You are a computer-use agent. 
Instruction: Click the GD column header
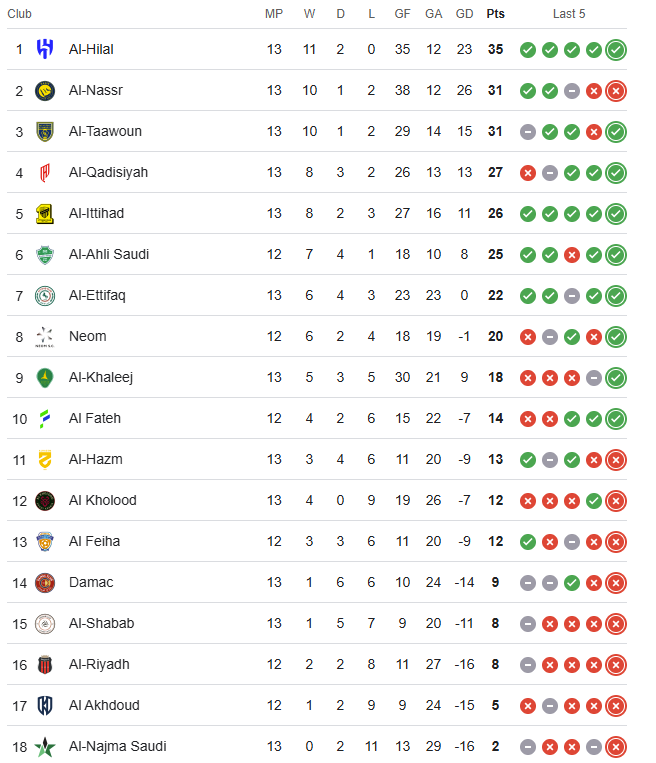click(x=464, y=13)
